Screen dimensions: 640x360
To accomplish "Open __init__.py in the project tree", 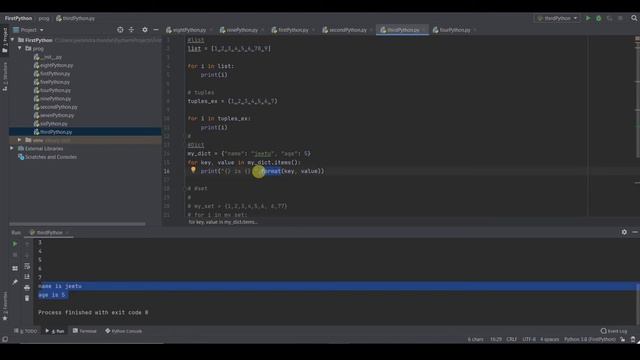I will click(48, 57).
